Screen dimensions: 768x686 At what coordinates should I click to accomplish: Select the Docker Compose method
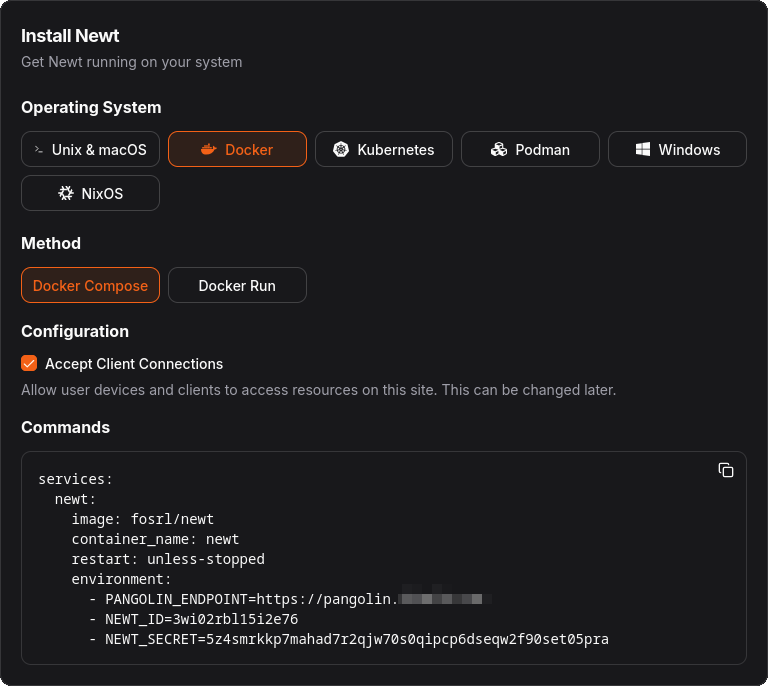[x=90, y=285]
